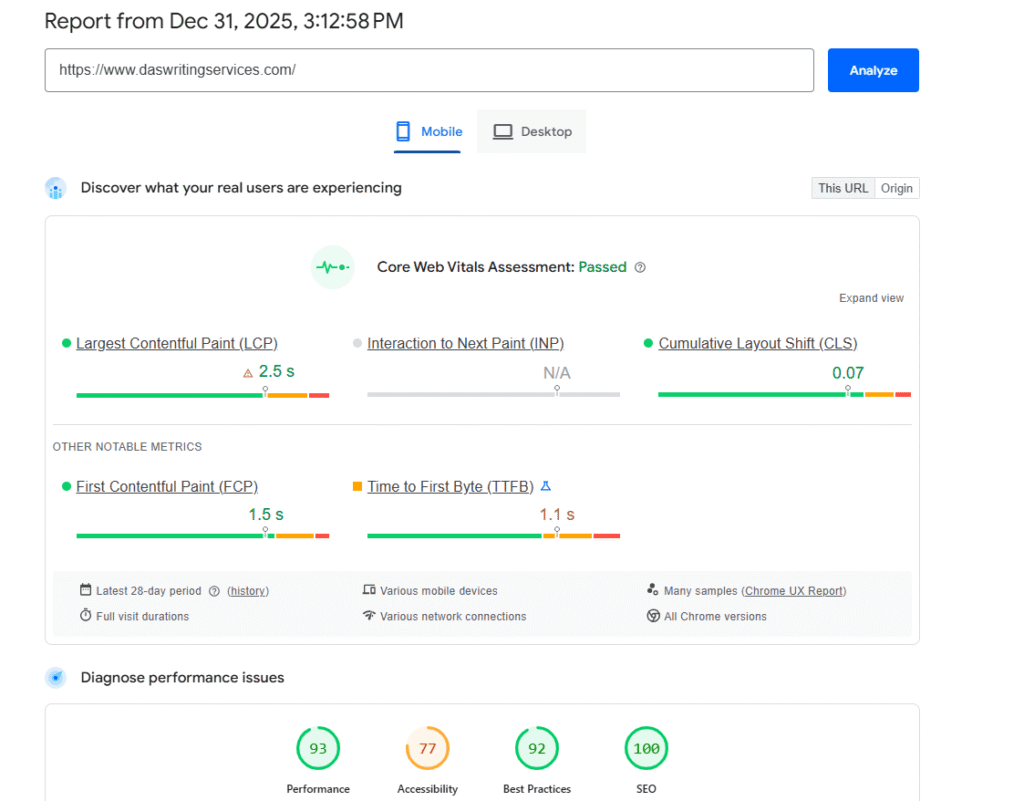Click the help icon next to Passed assessment
Screen dimensions: 1024x801
coord(640,267)
